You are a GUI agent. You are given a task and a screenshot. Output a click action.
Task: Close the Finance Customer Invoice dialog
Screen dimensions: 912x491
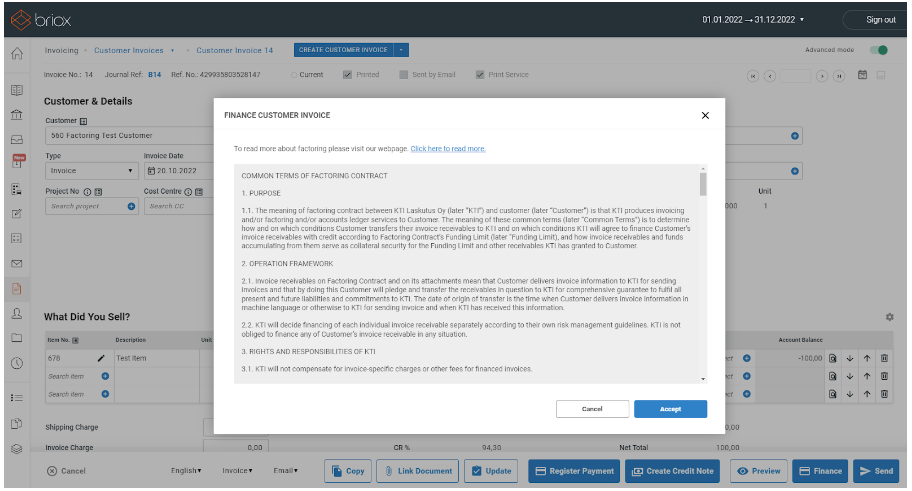(705, 115)
